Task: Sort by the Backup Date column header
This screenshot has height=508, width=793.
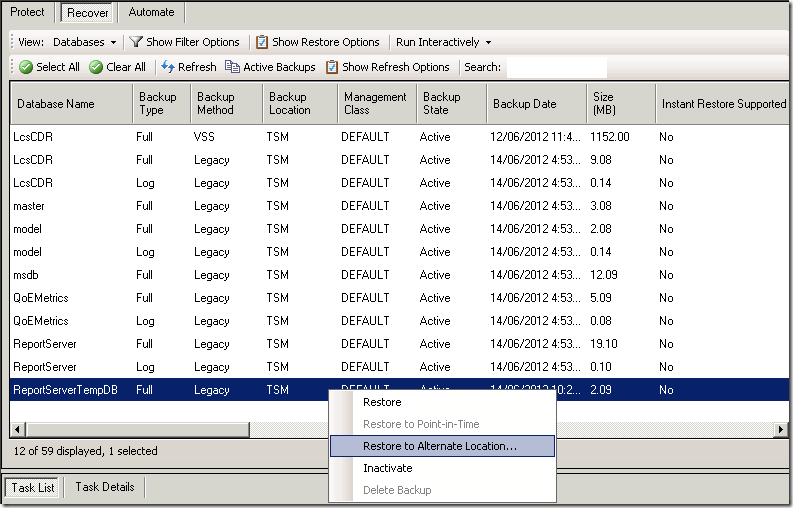Action: (524, 104)
